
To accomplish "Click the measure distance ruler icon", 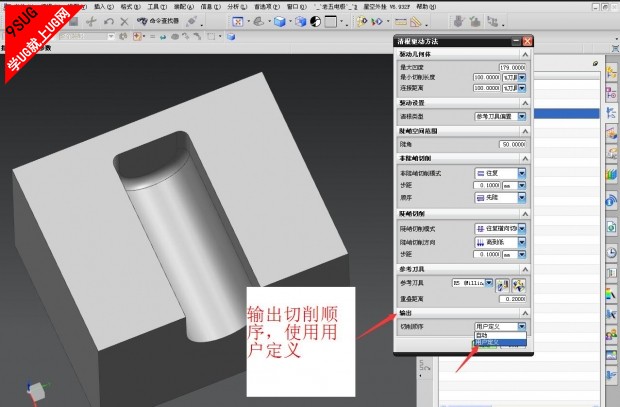I will [401, 22].
